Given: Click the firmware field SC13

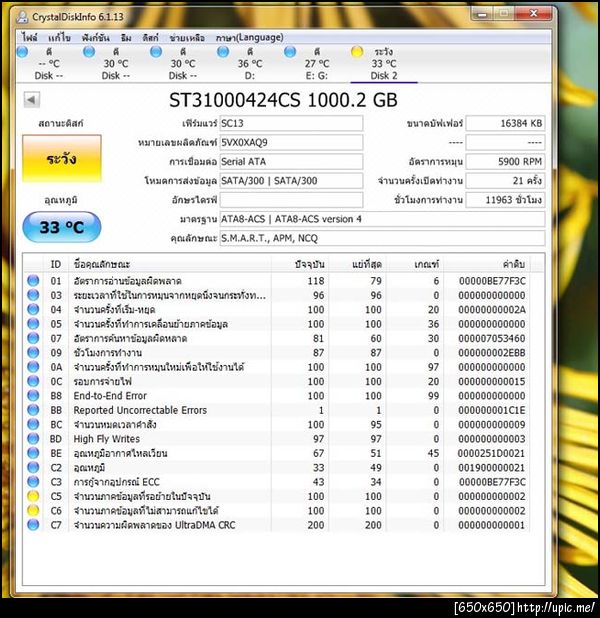Looking at the screenshot, I should tap(291, 123).
